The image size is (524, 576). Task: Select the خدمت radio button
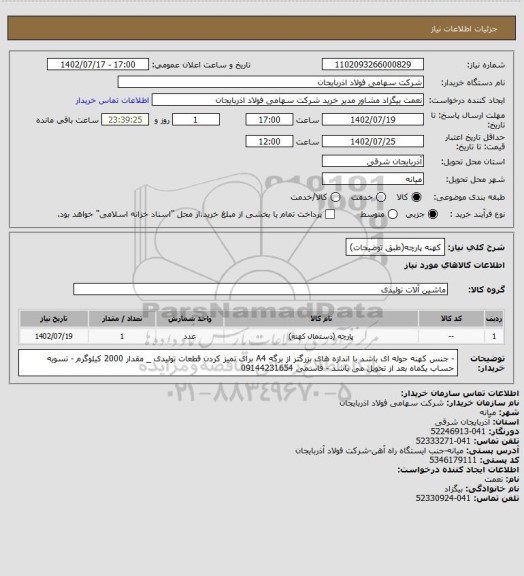click(x=381, y=197)
